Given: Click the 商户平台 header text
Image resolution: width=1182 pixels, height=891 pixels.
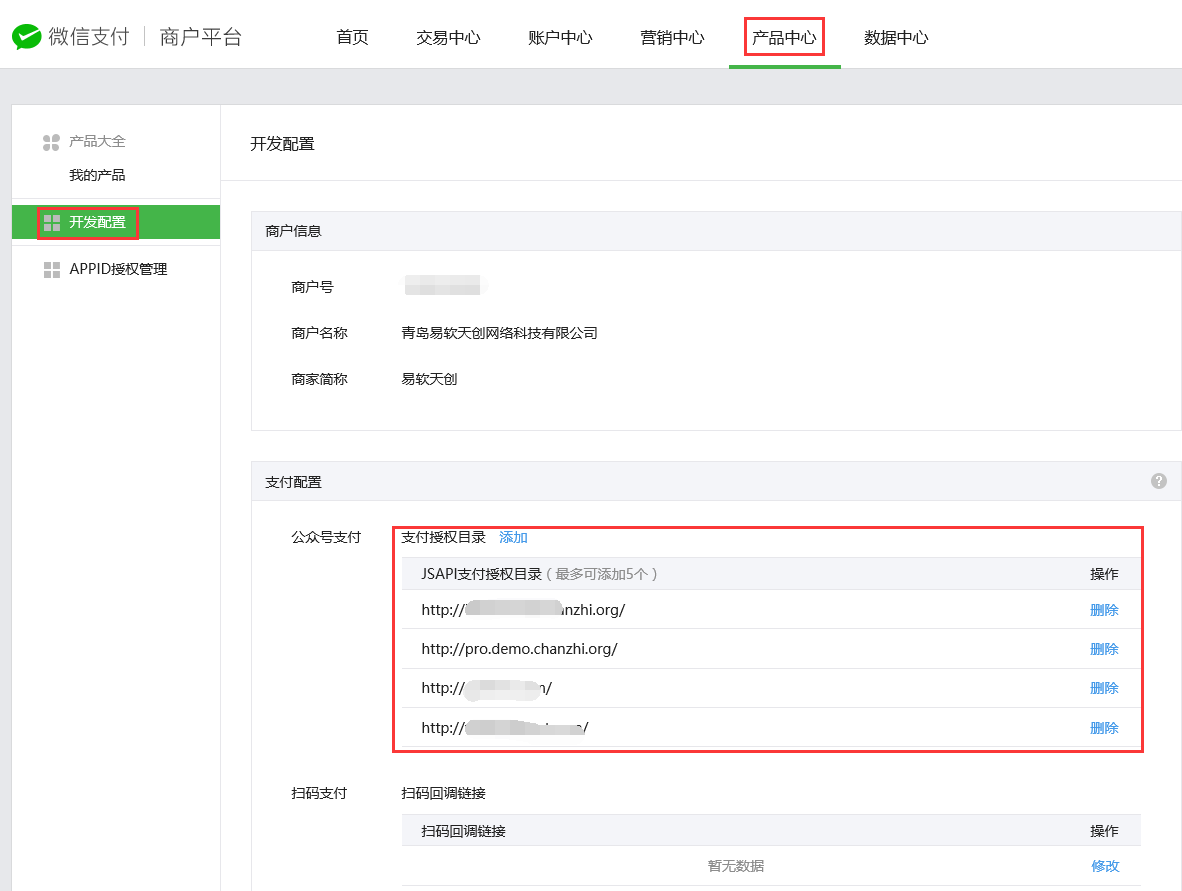Looking at the screenshot, I should click(x=201, y=38).
